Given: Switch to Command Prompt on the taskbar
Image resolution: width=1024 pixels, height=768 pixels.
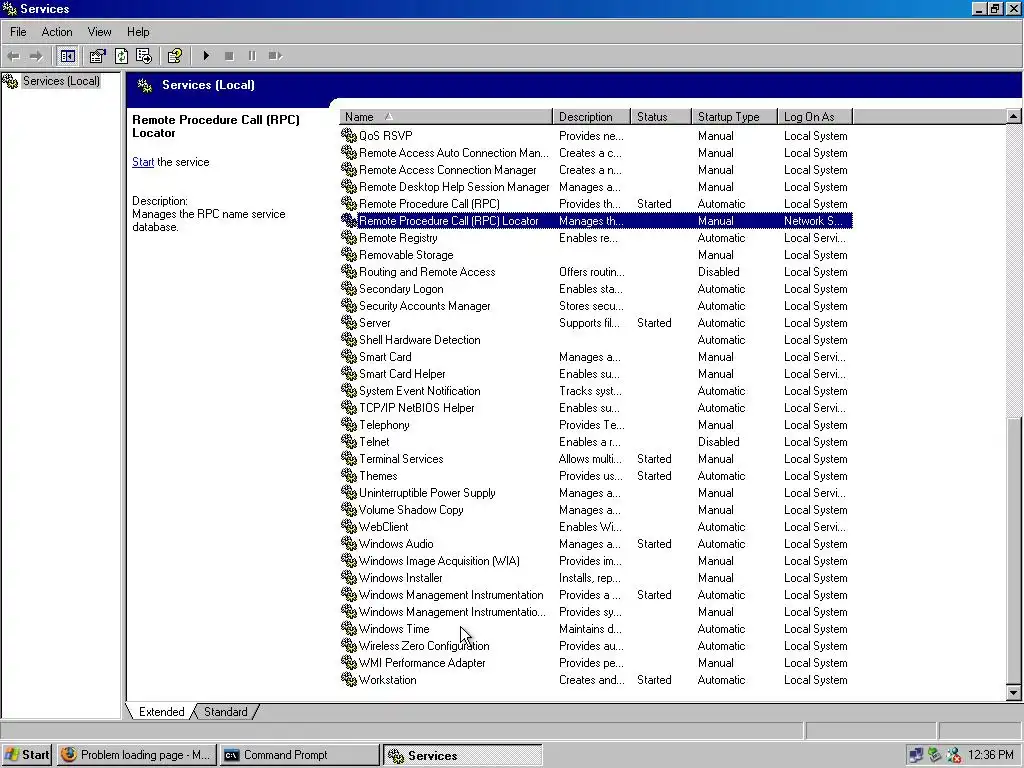Looking at the screenshot, I should click(299, 755).
